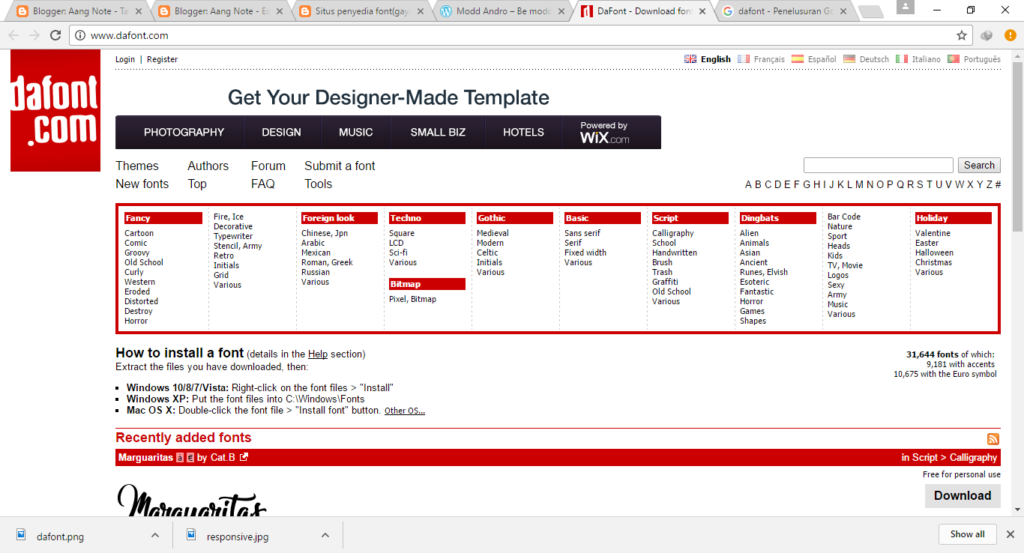Image resolution: width=1024 pixels, height=553 pixels.
Task: Switch to Situs penyedia font tab
Action: pyautogui.click(x=362, y=11)
